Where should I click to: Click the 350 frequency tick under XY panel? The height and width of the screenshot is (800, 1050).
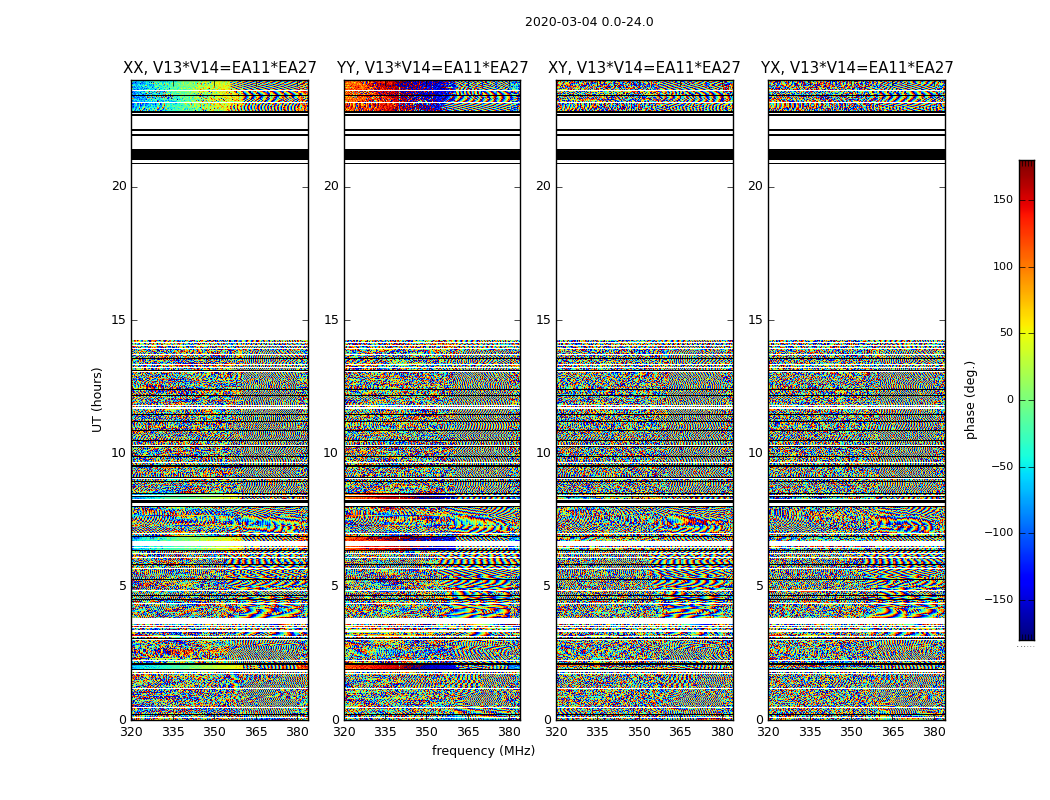pos(639,732)
